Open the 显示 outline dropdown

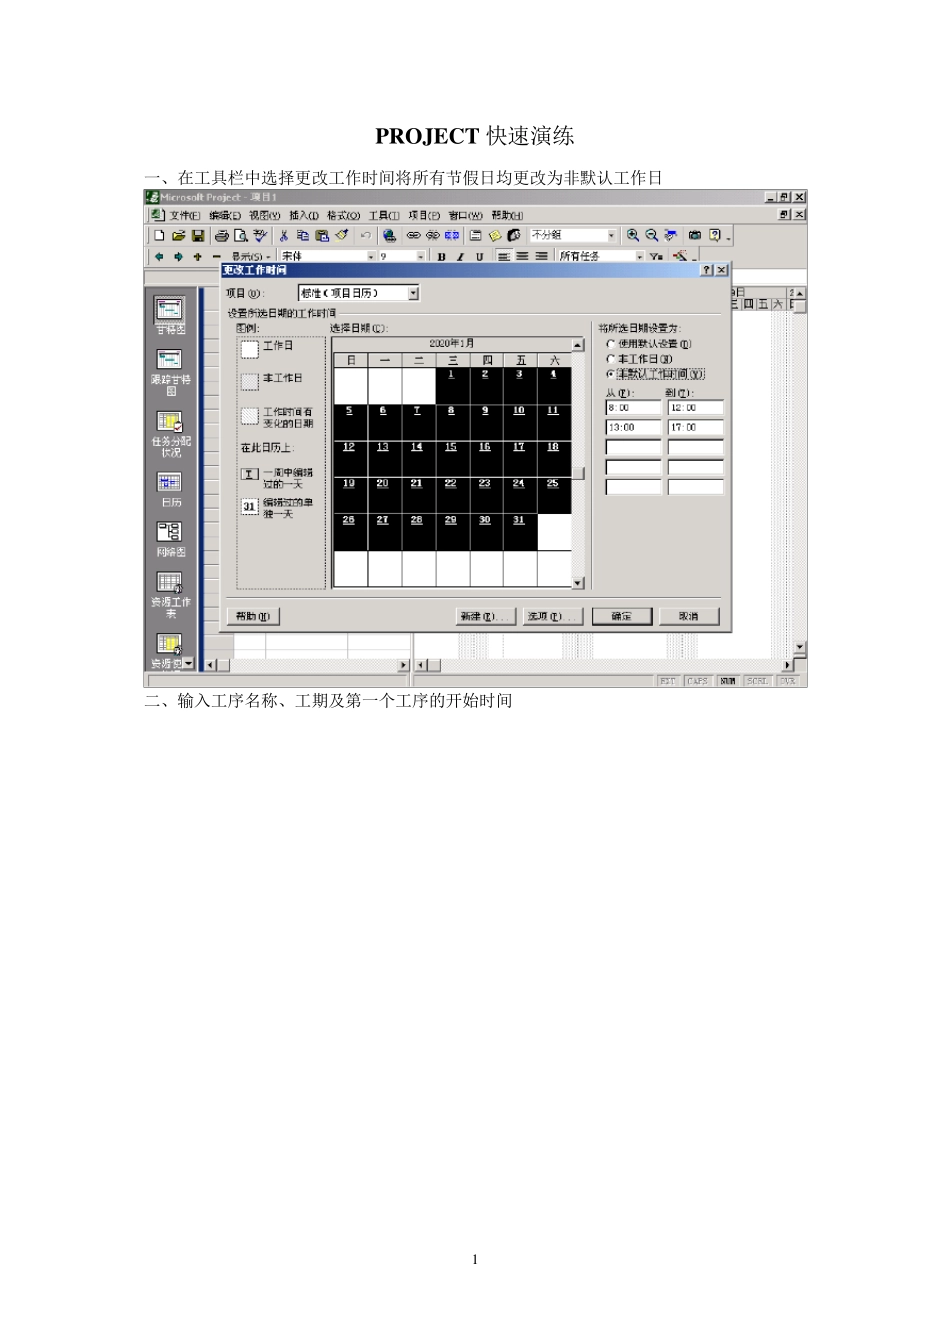click(x=249, y=257)
